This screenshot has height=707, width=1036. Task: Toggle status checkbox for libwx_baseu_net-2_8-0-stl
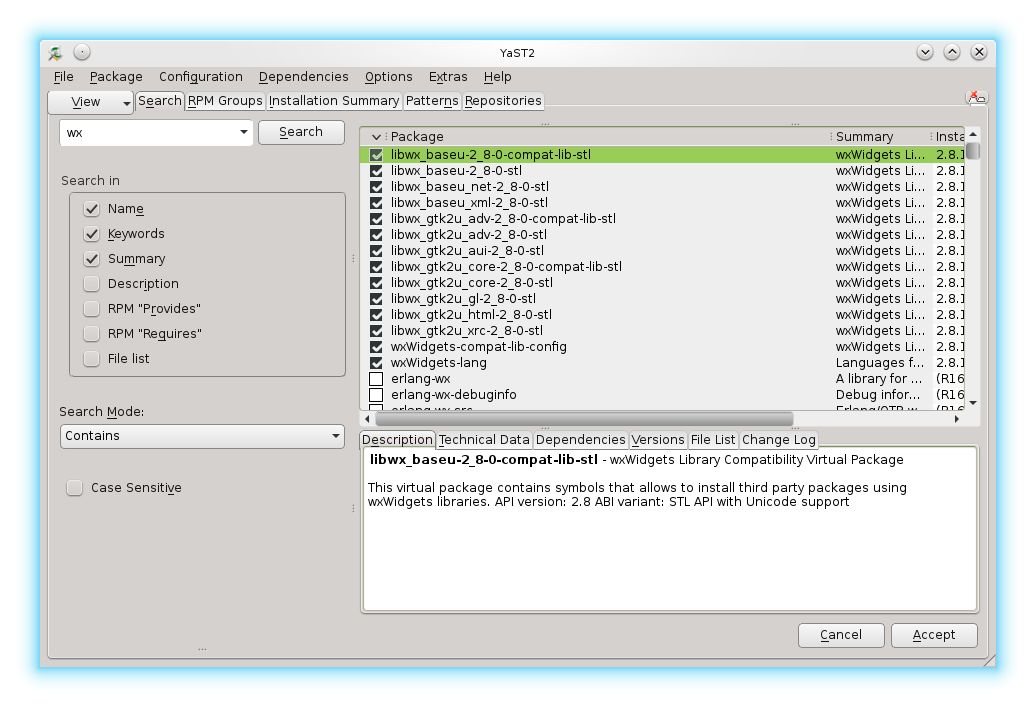pos(376,187)
